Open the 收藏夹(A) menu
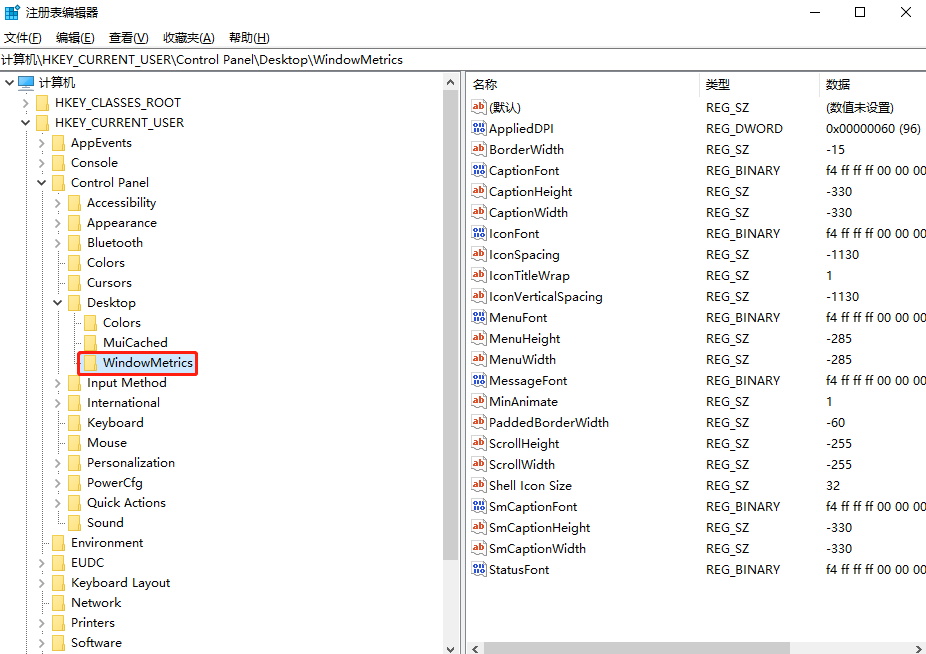This screenshot has width=926, height=654. tap(188, 38)
